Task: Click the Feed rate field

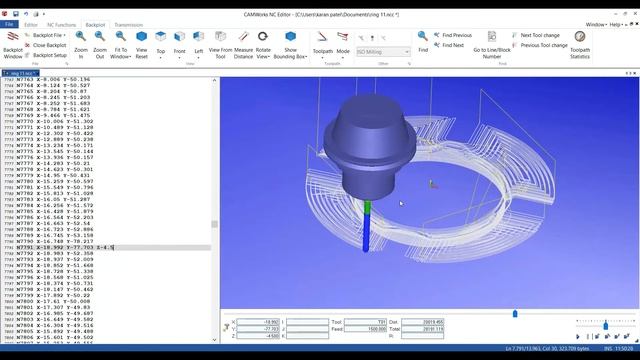Action: [365, 329]
